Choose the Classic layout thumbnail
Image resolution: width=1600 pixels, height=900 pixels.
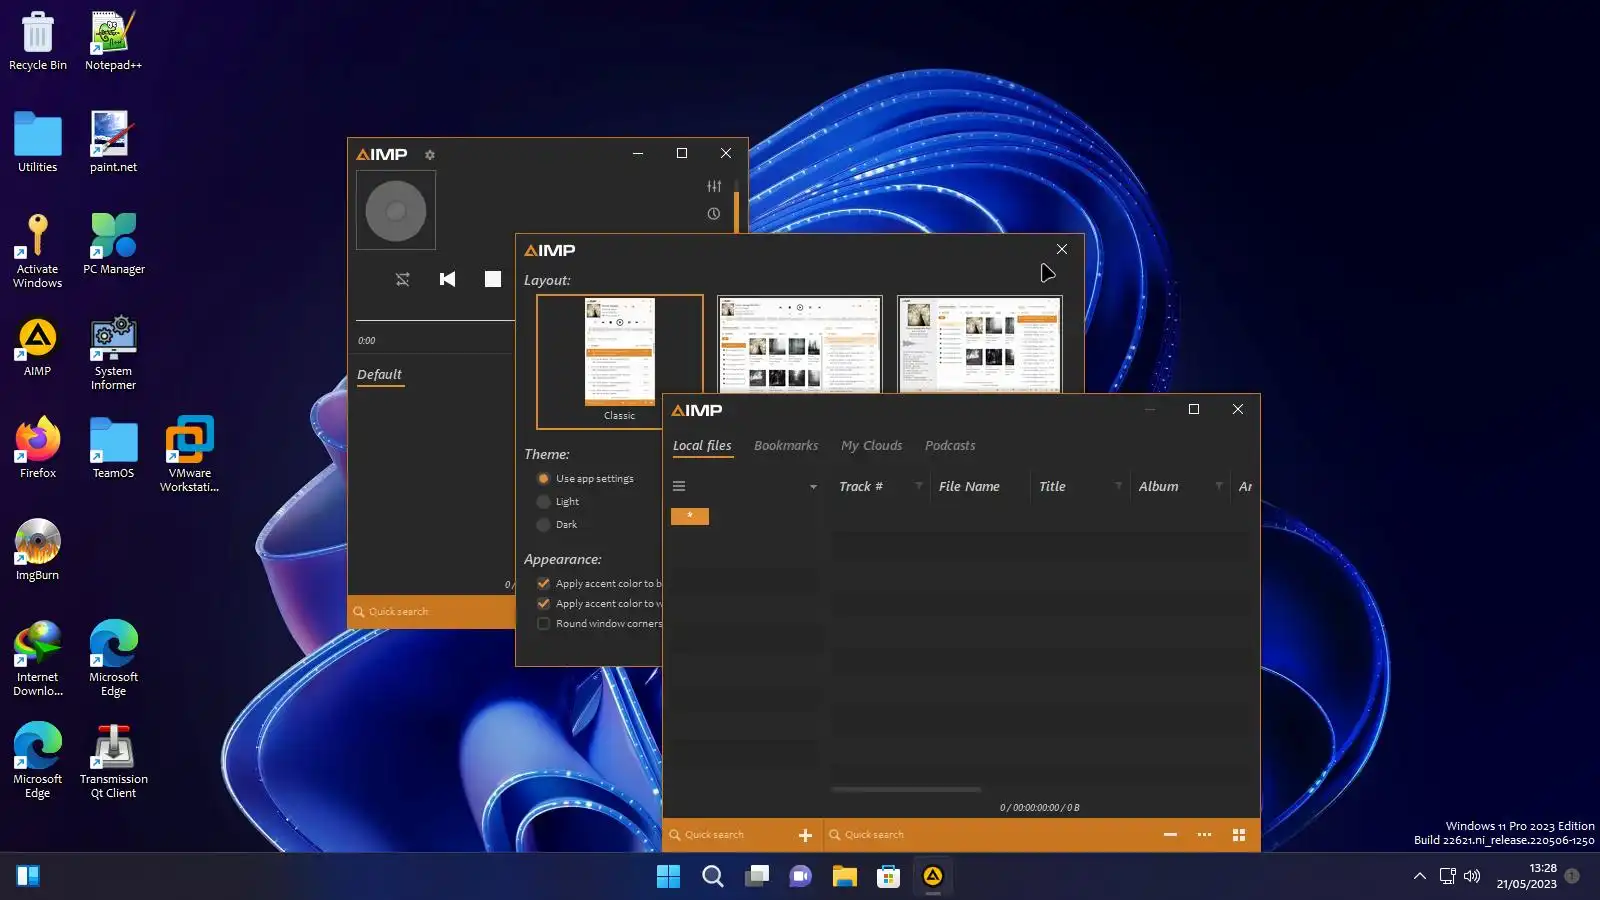620,361
